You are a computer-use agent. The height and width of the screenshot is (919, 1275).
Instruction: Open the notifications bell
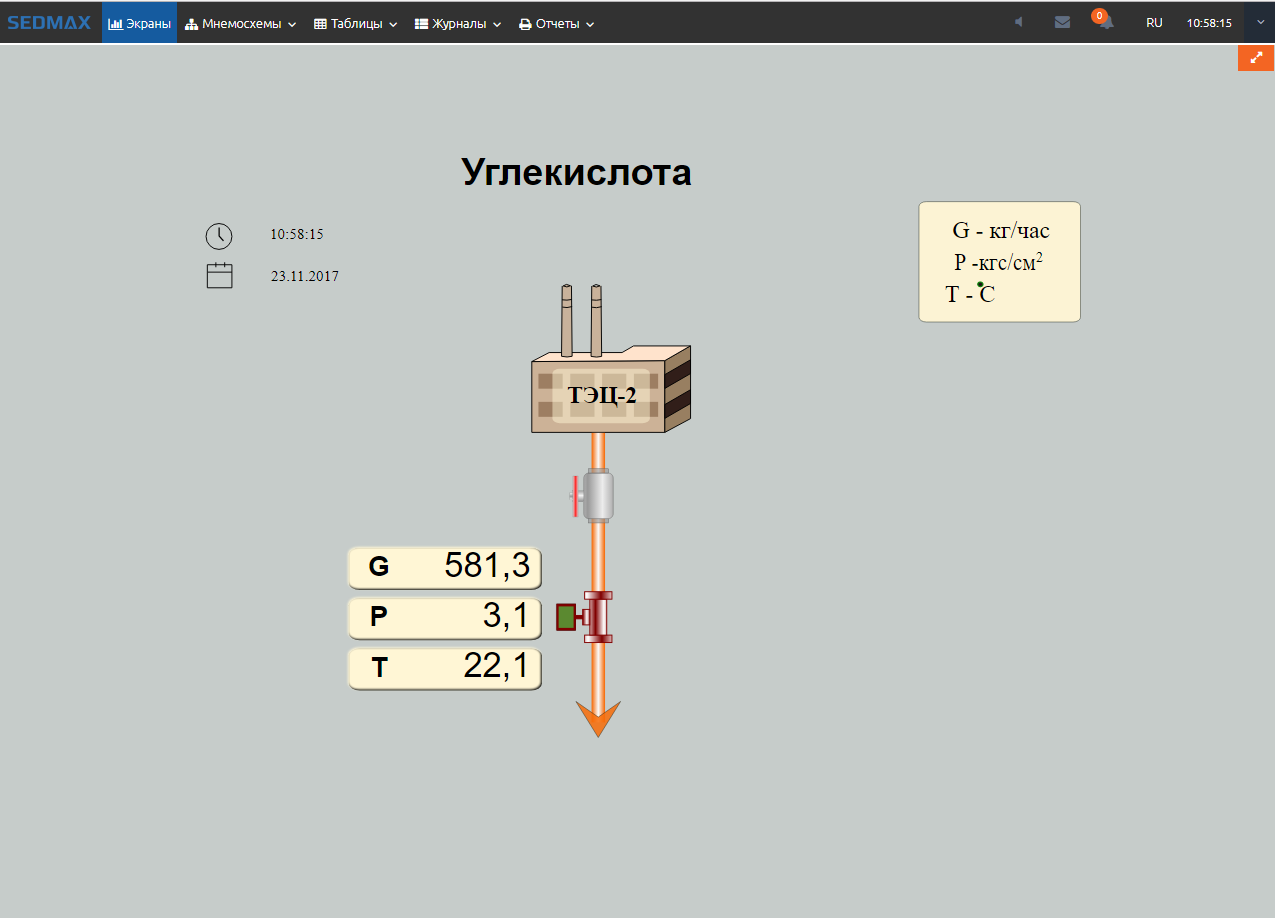coord(1105,23)
